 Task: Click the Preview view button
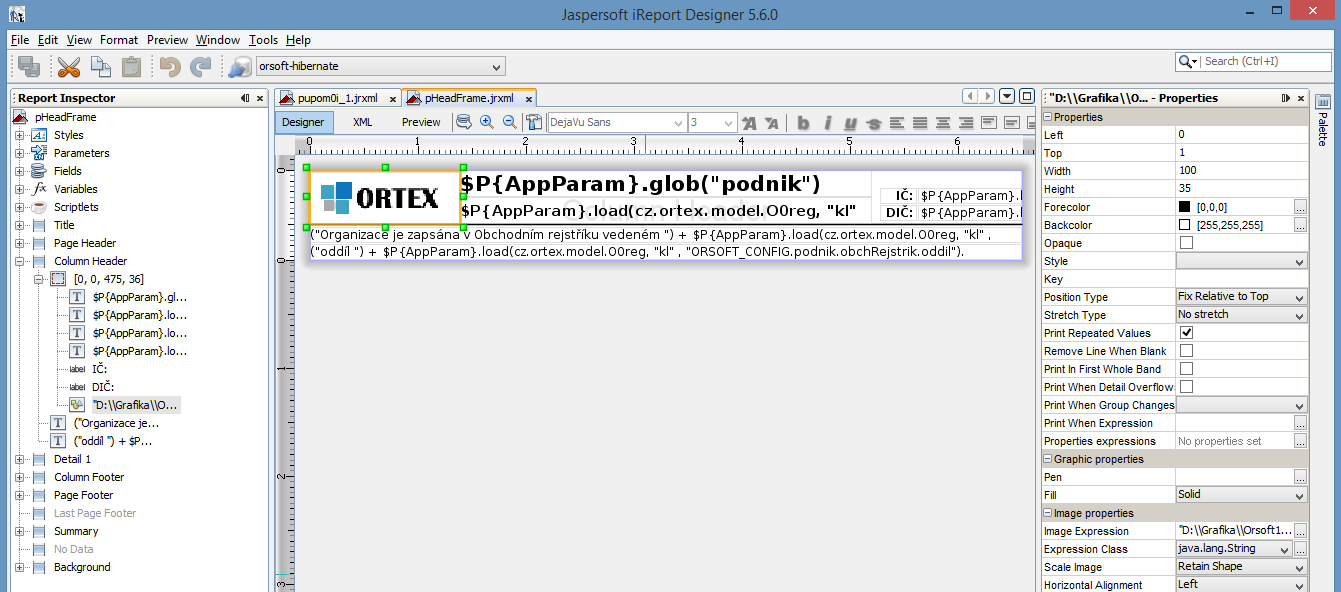(421, 122)
